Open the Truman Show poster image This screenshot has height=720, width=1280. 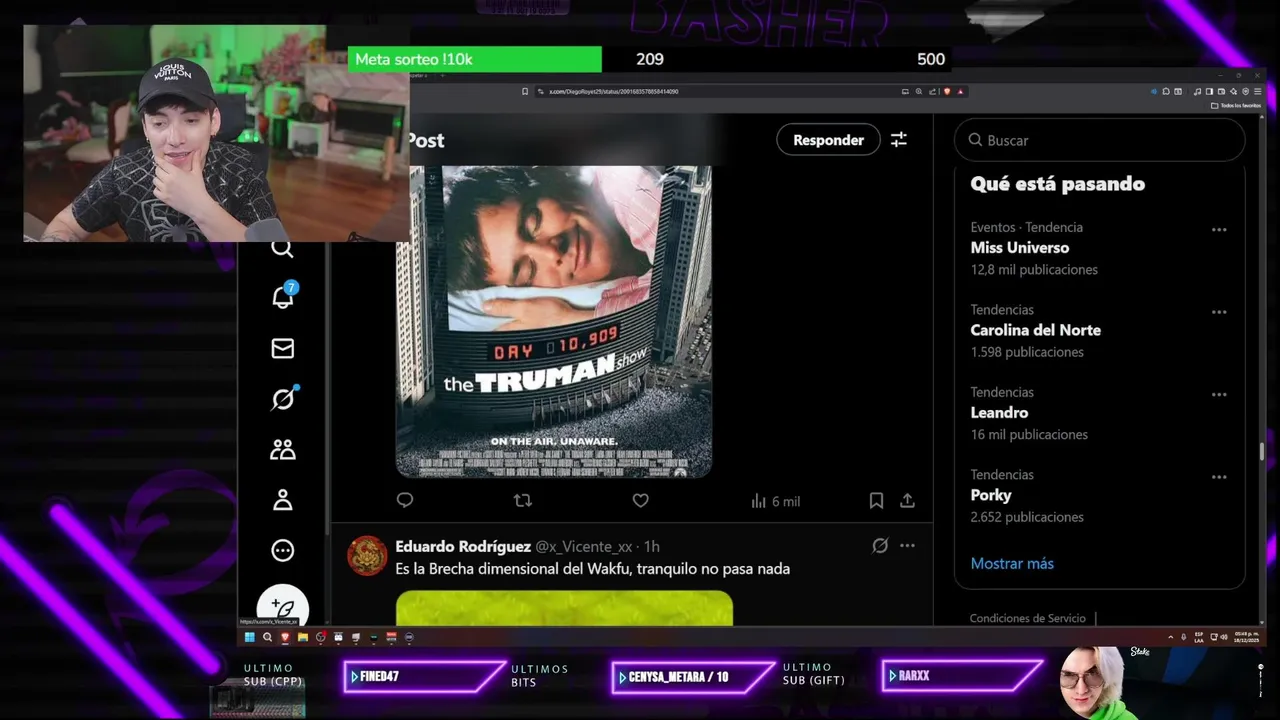coord(554,321)
